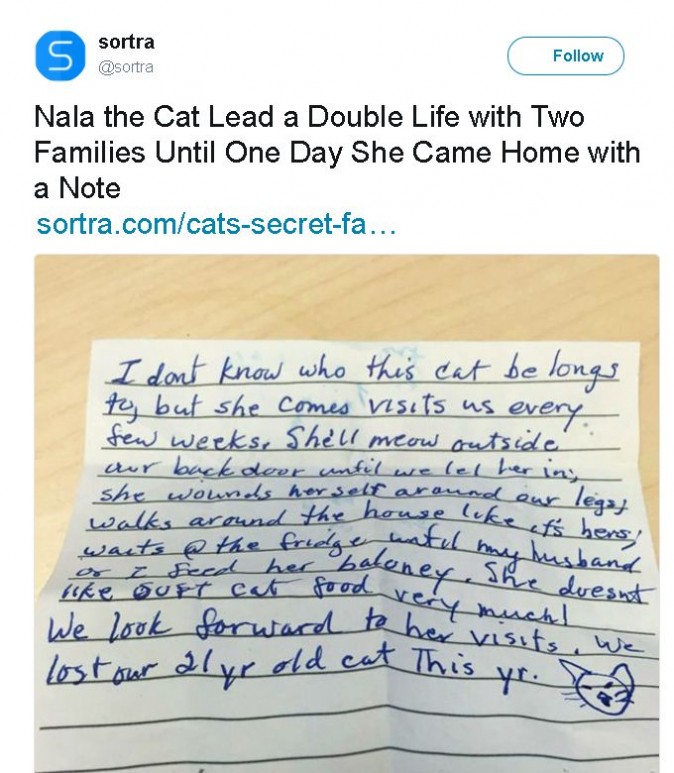Open the sortra display name profile
This screenshot has width=674, height=773.
pos(126,43)
